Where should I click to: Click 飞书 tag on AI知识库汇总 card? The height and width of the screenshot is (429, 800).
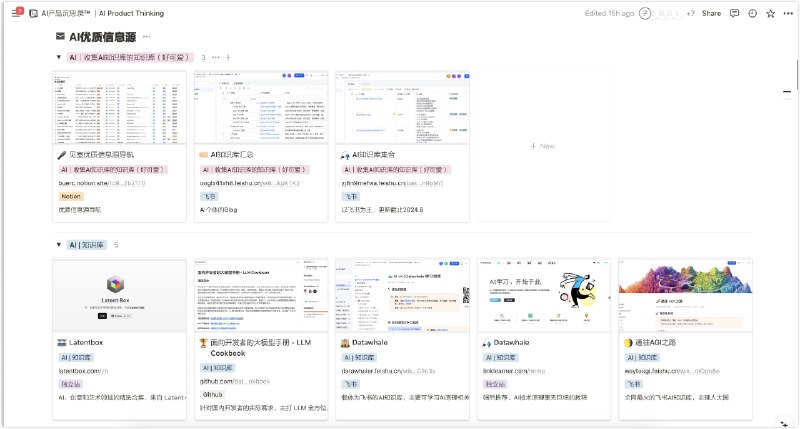pyautogui.click(x=209, y=196)
